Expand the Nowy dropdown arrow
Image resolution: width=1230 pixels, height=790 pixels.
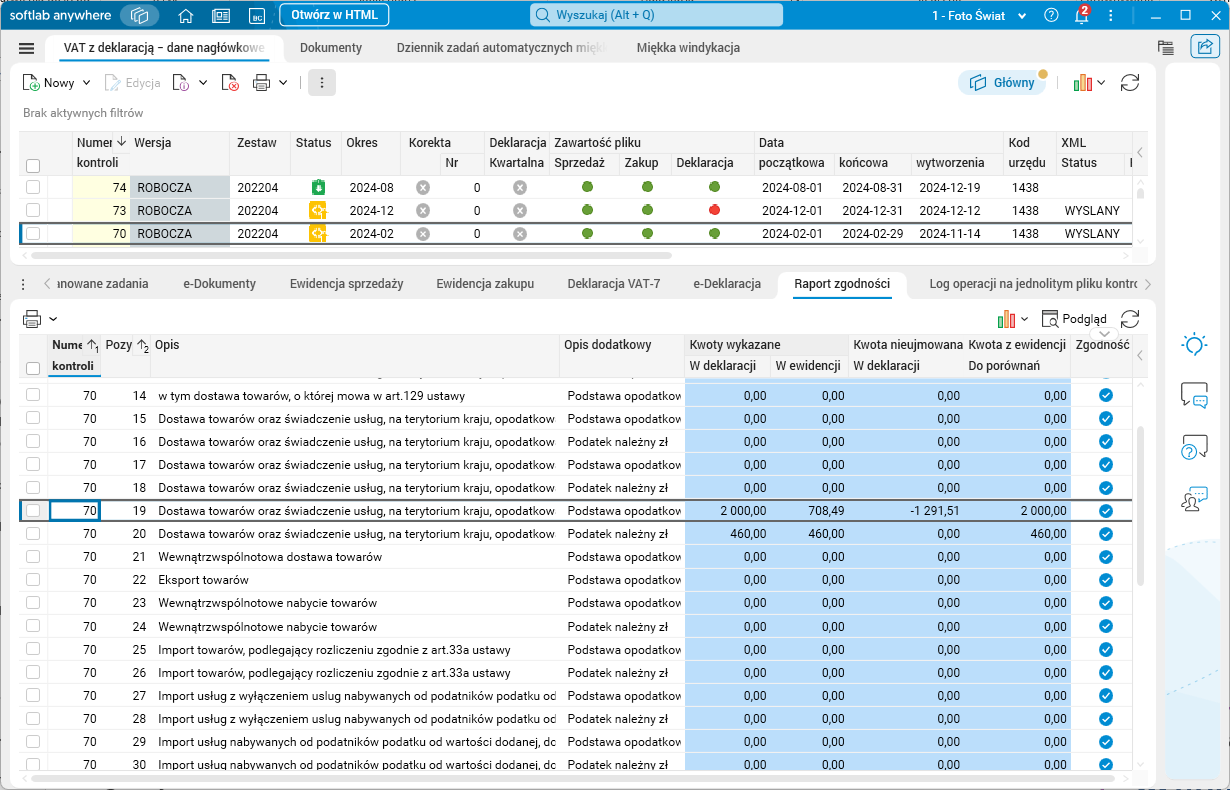(86, 83)
